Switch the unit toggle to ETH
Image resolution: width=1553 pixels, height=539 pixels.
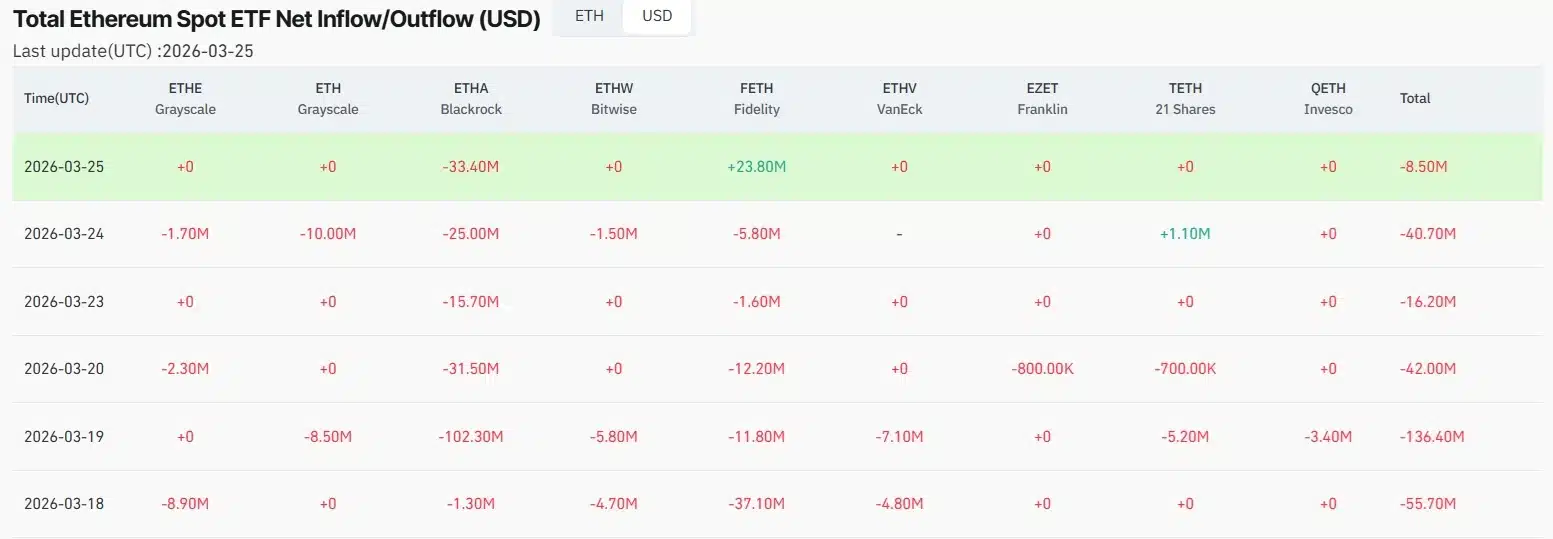[x=589, y=16]
